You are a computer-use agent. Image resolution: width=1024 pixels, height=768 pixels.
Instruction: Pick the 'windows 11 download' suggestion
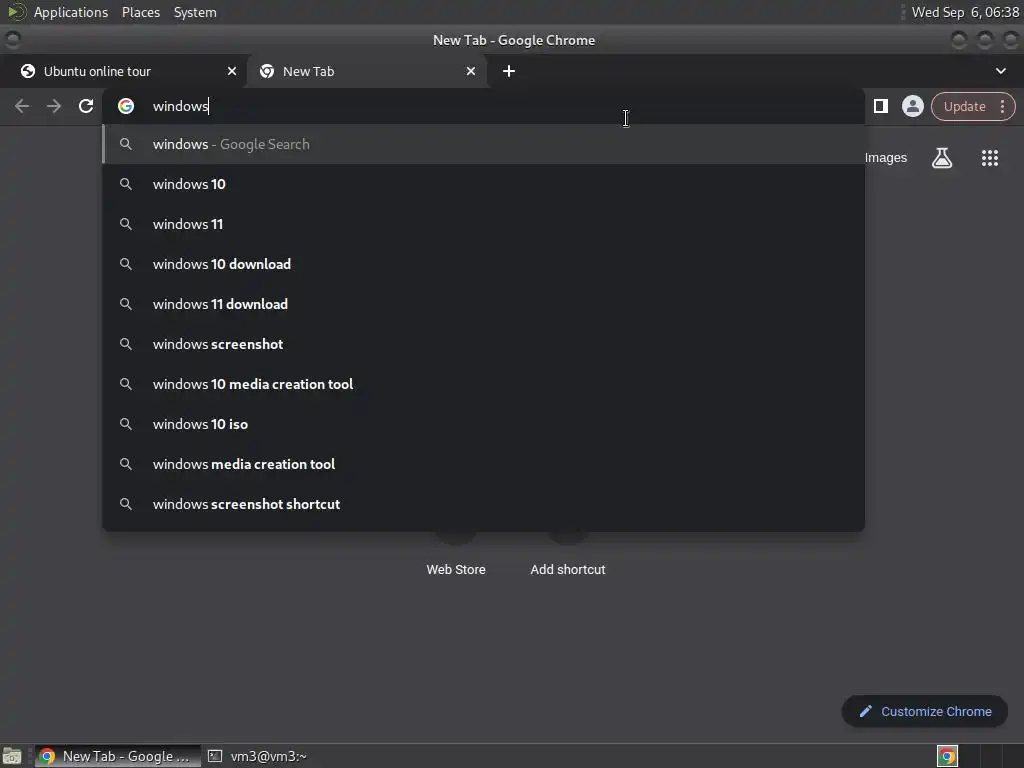pos(483,304)
